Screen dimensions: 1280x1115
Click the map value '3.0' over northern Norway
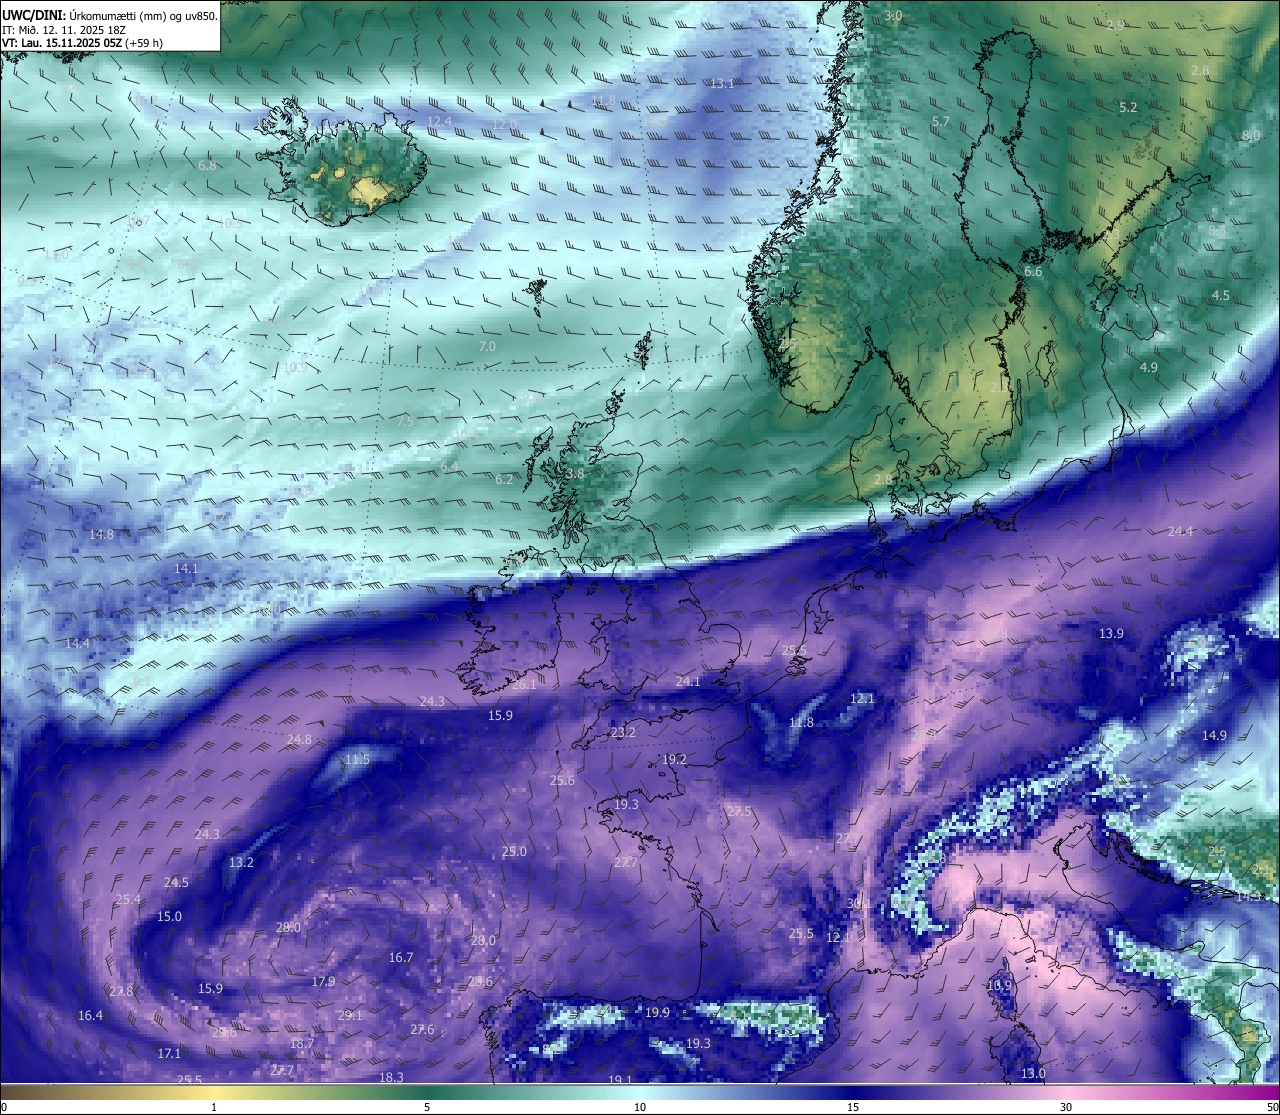click(893, 16)
